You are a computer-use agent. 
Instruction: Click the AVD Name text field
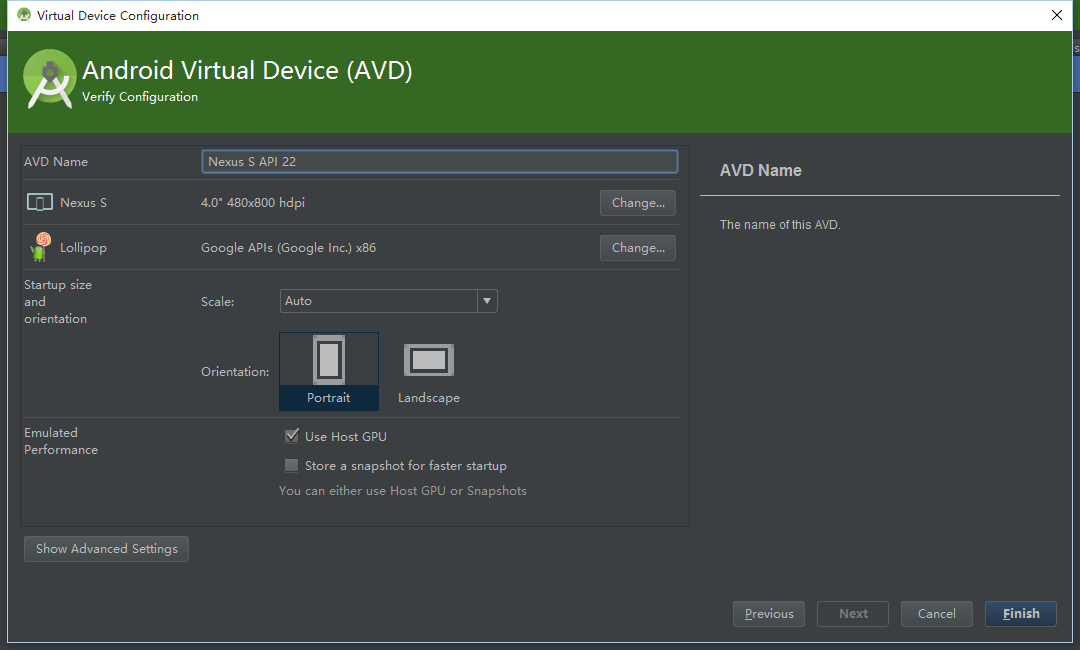point(440,162)
